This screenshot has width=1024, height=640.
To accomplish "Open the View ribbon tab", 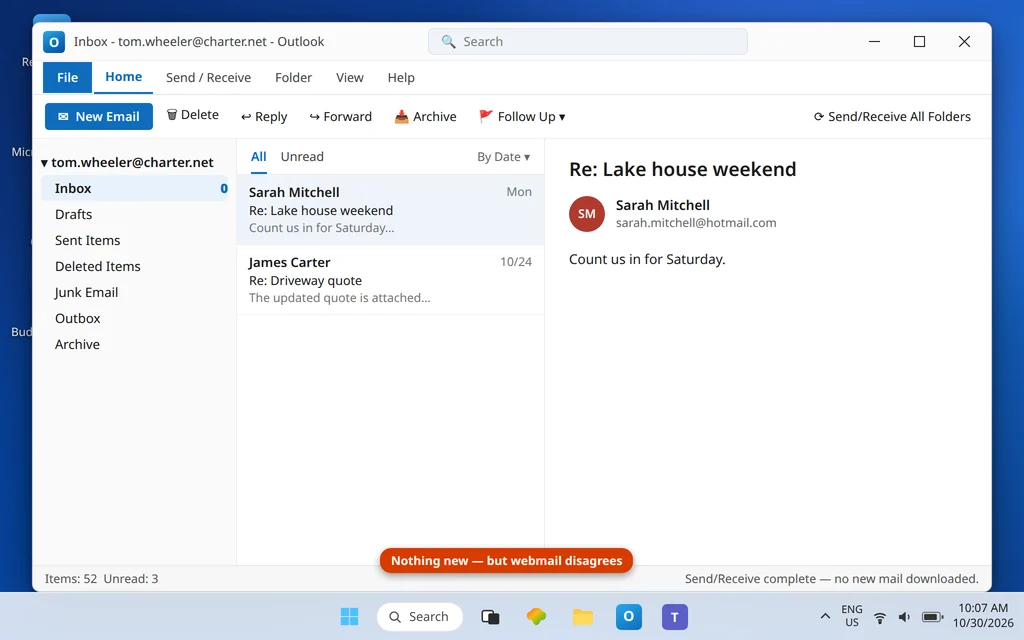I will (x=349, y=77).
